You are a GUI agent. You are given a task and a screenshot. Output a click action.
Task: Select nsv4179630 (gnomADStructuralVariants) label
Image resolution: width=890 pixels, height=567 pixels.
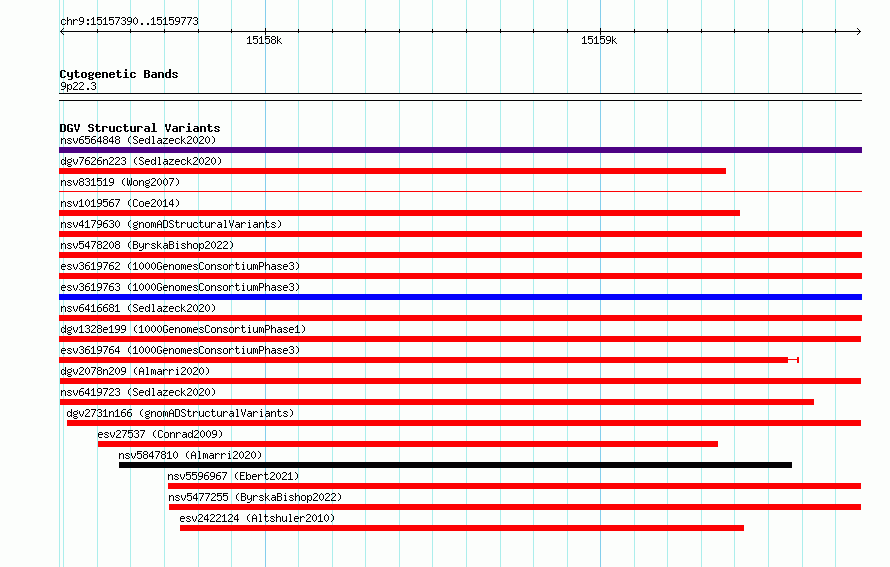(x=171, y=224)
